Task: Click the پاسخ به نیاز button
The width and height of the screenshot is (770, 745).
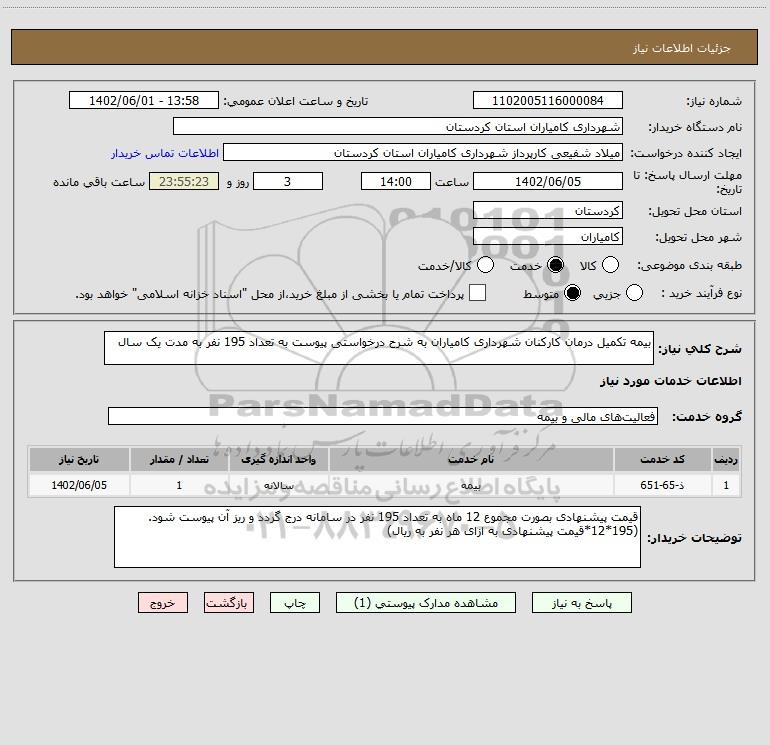Action: tap(582, 603)
